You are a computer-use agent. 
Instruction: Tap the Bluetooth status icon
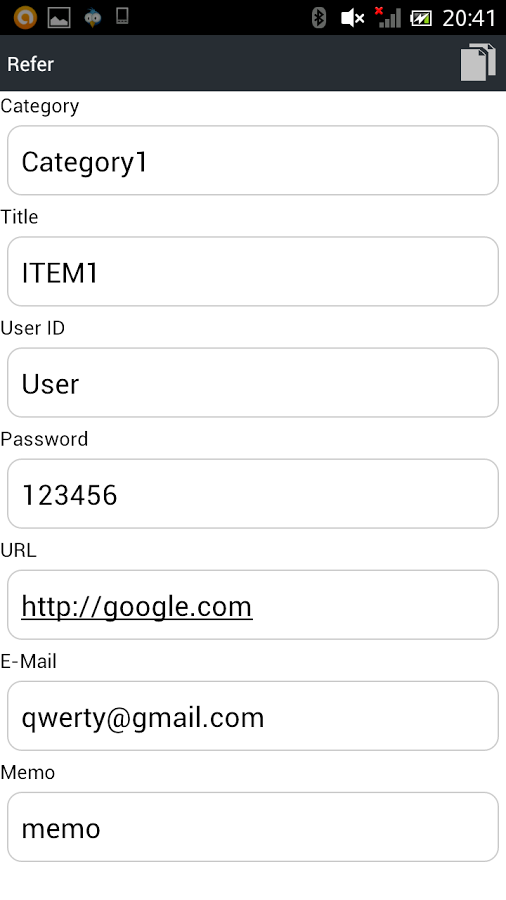tap(318, 18)
